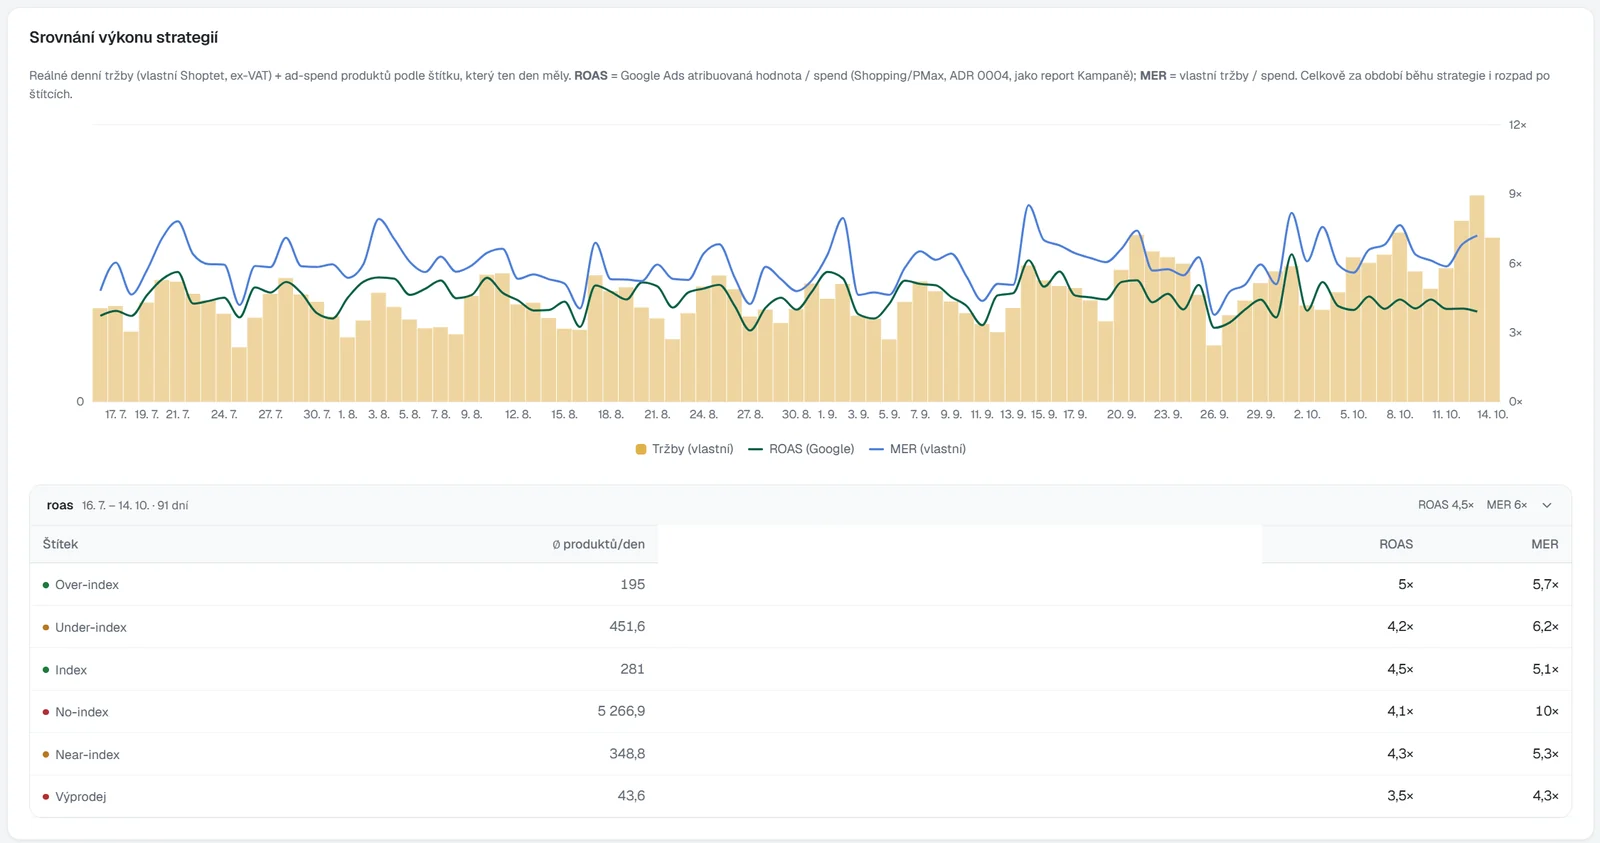1600x843 pixels.
Task: Click the Index row green dot
Action: click(46, 670)
